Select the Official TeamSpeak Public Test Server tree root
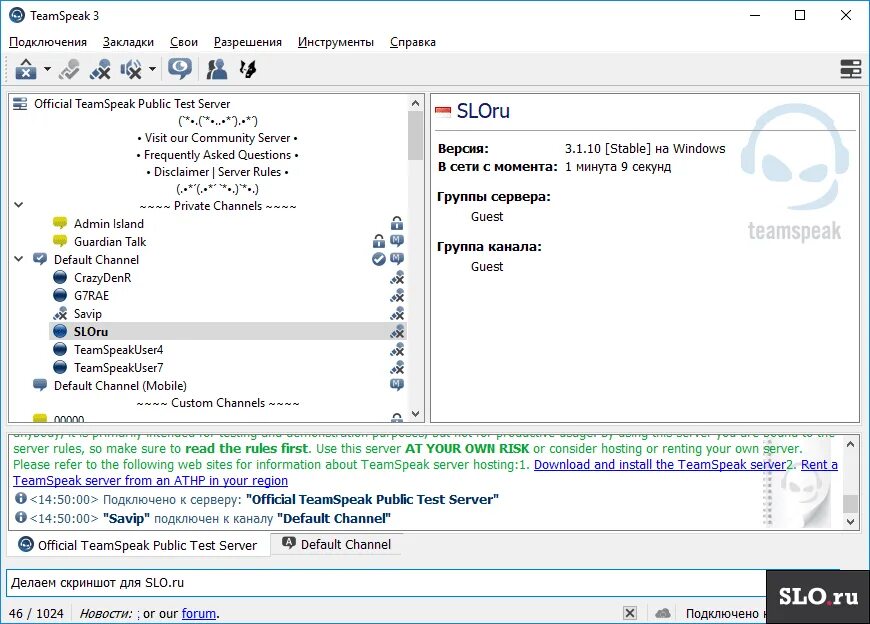870x624 pixels. pos(132,104)
